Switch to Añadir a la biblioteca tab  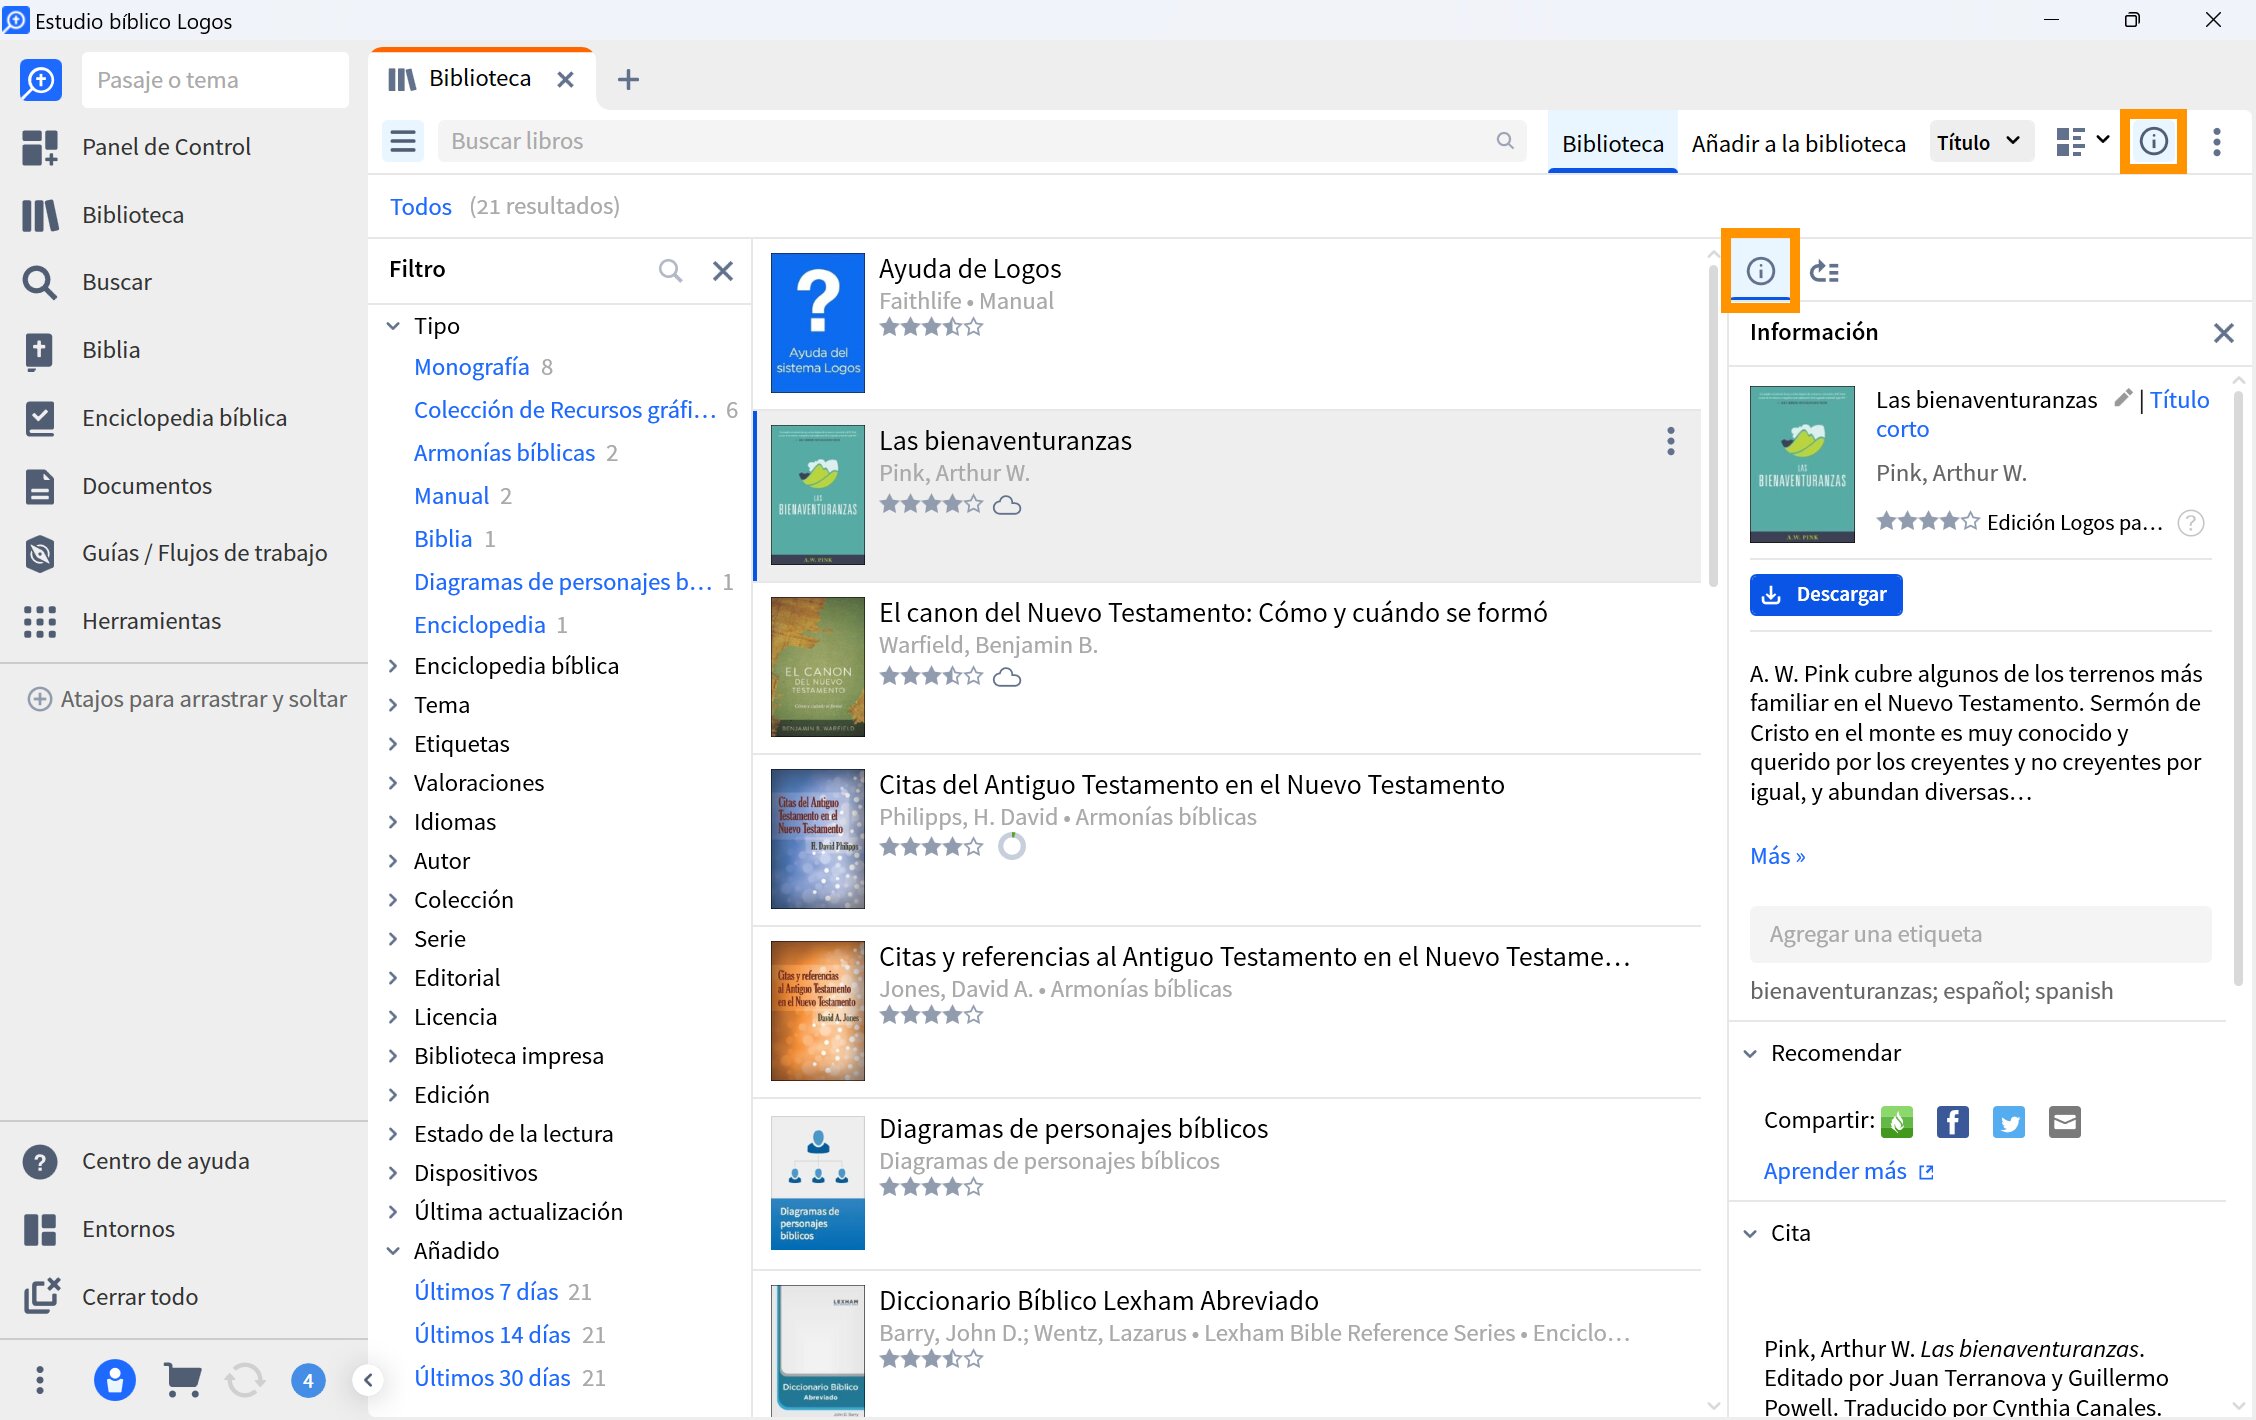[x=1798, y=143]
